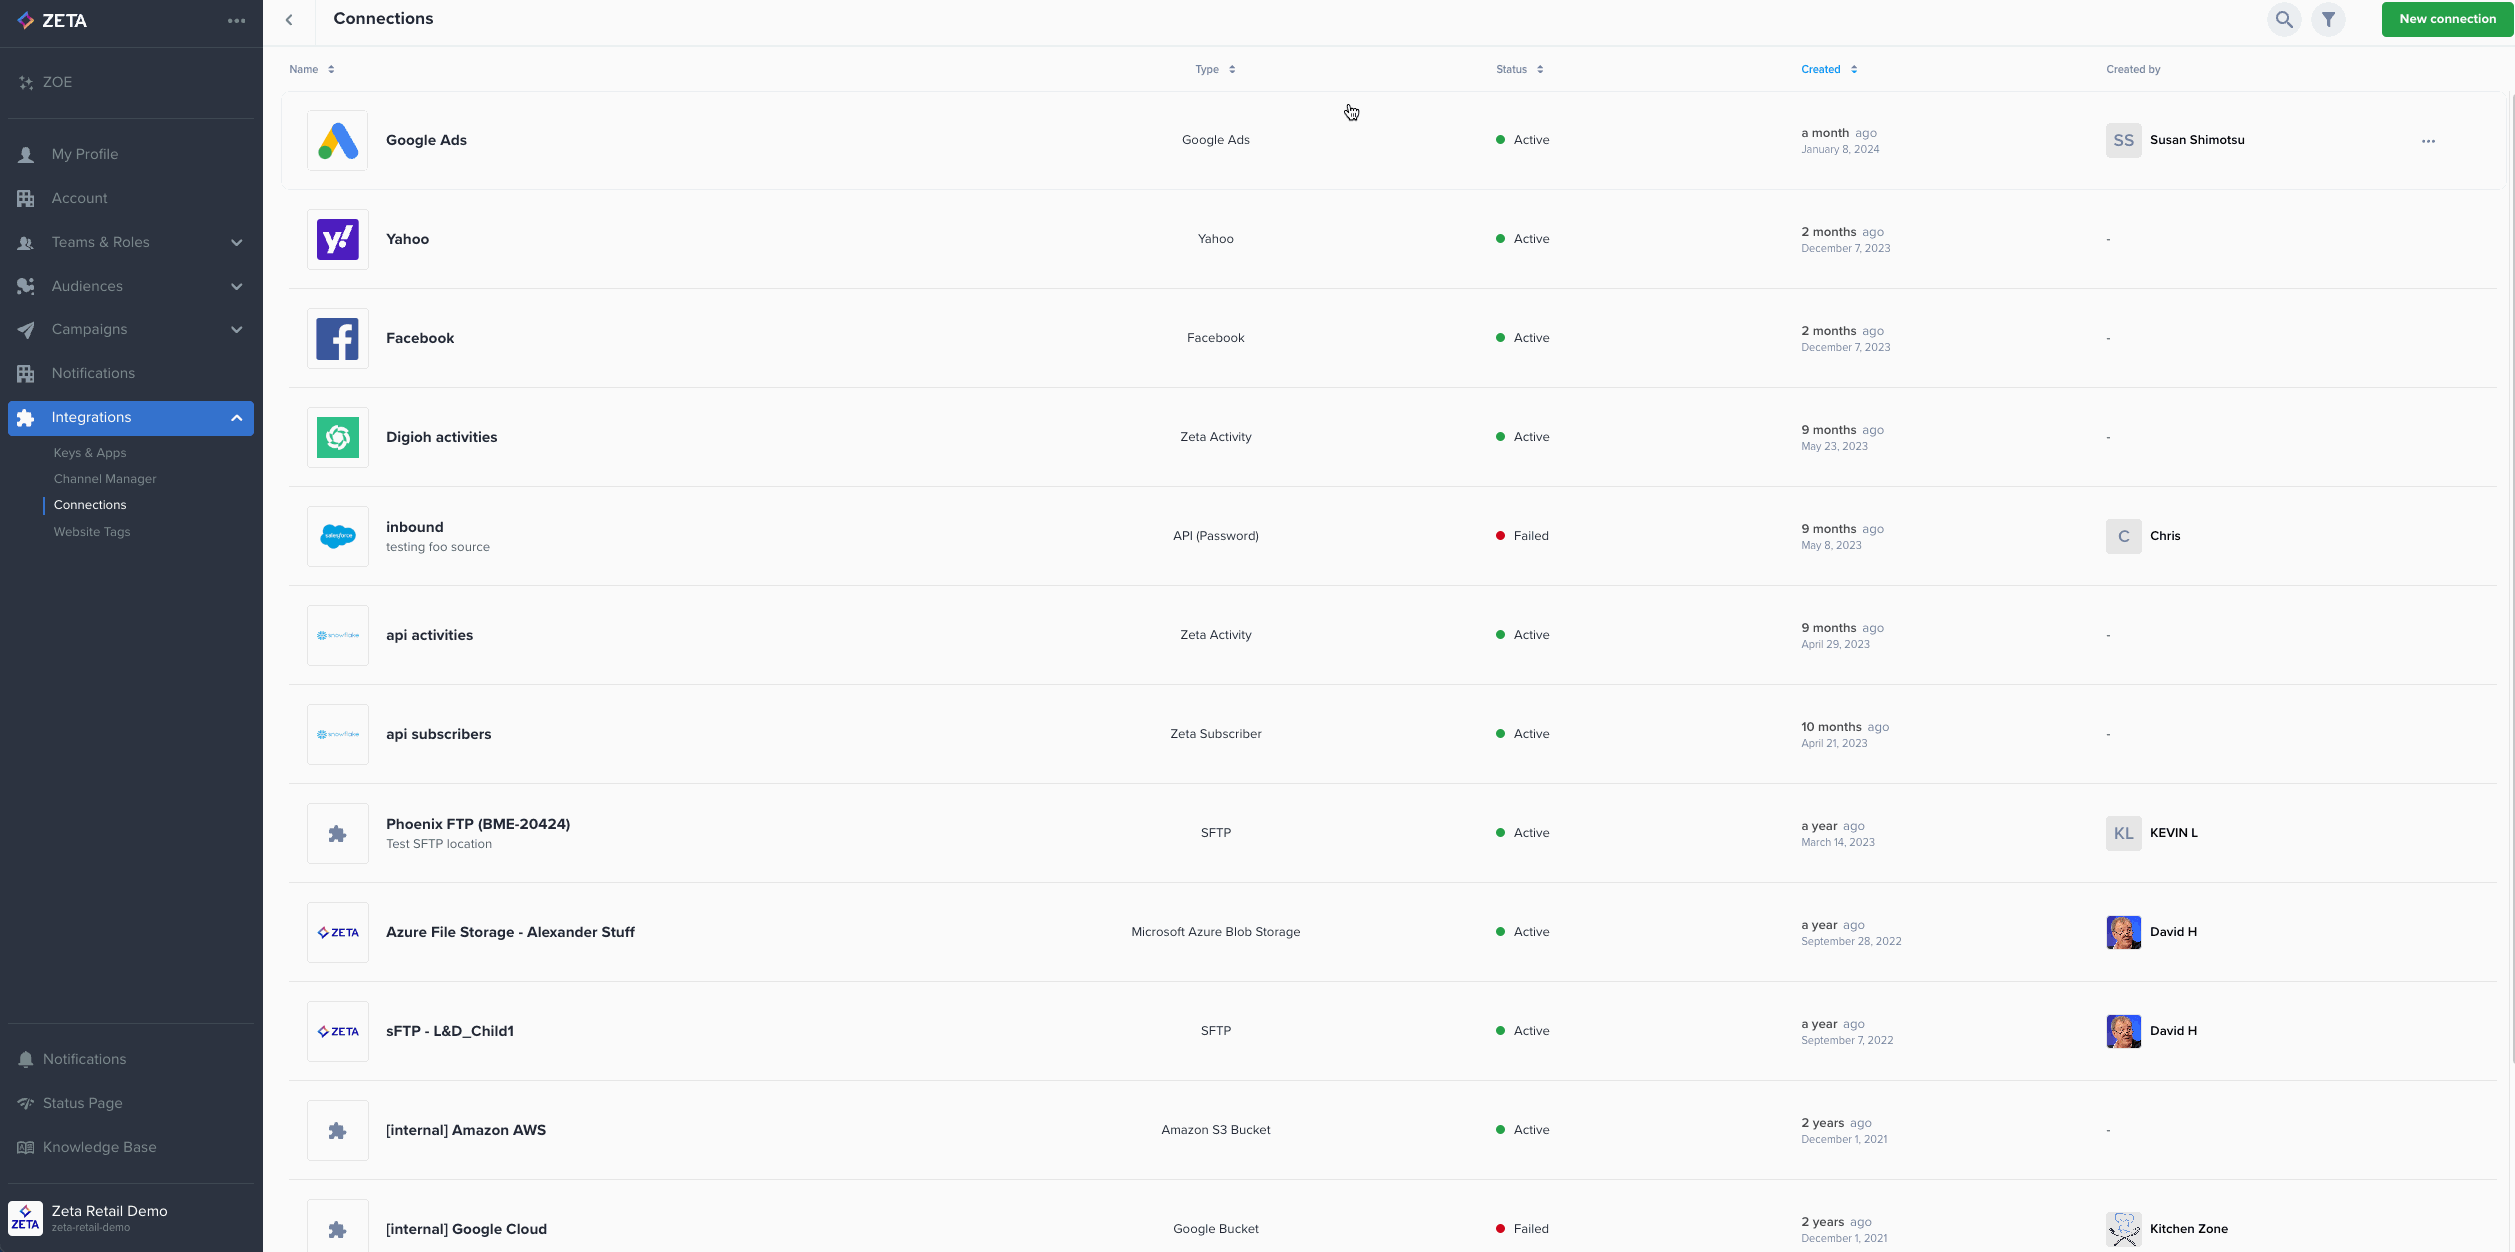Open the sidebar header three-dot menu
The image size is (2515, 1252).
tap(236, 21)
